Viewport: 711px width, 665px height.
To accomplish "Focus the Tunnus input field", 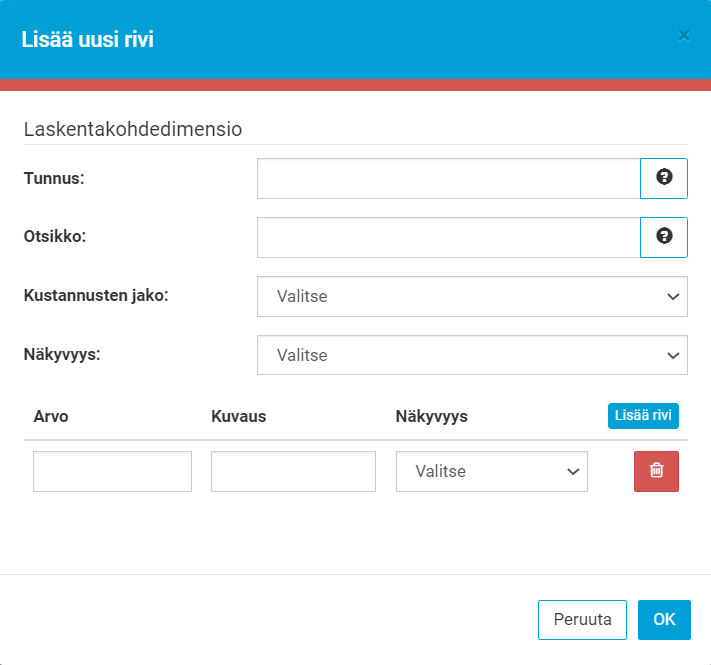I will click(x=448, y=178).
